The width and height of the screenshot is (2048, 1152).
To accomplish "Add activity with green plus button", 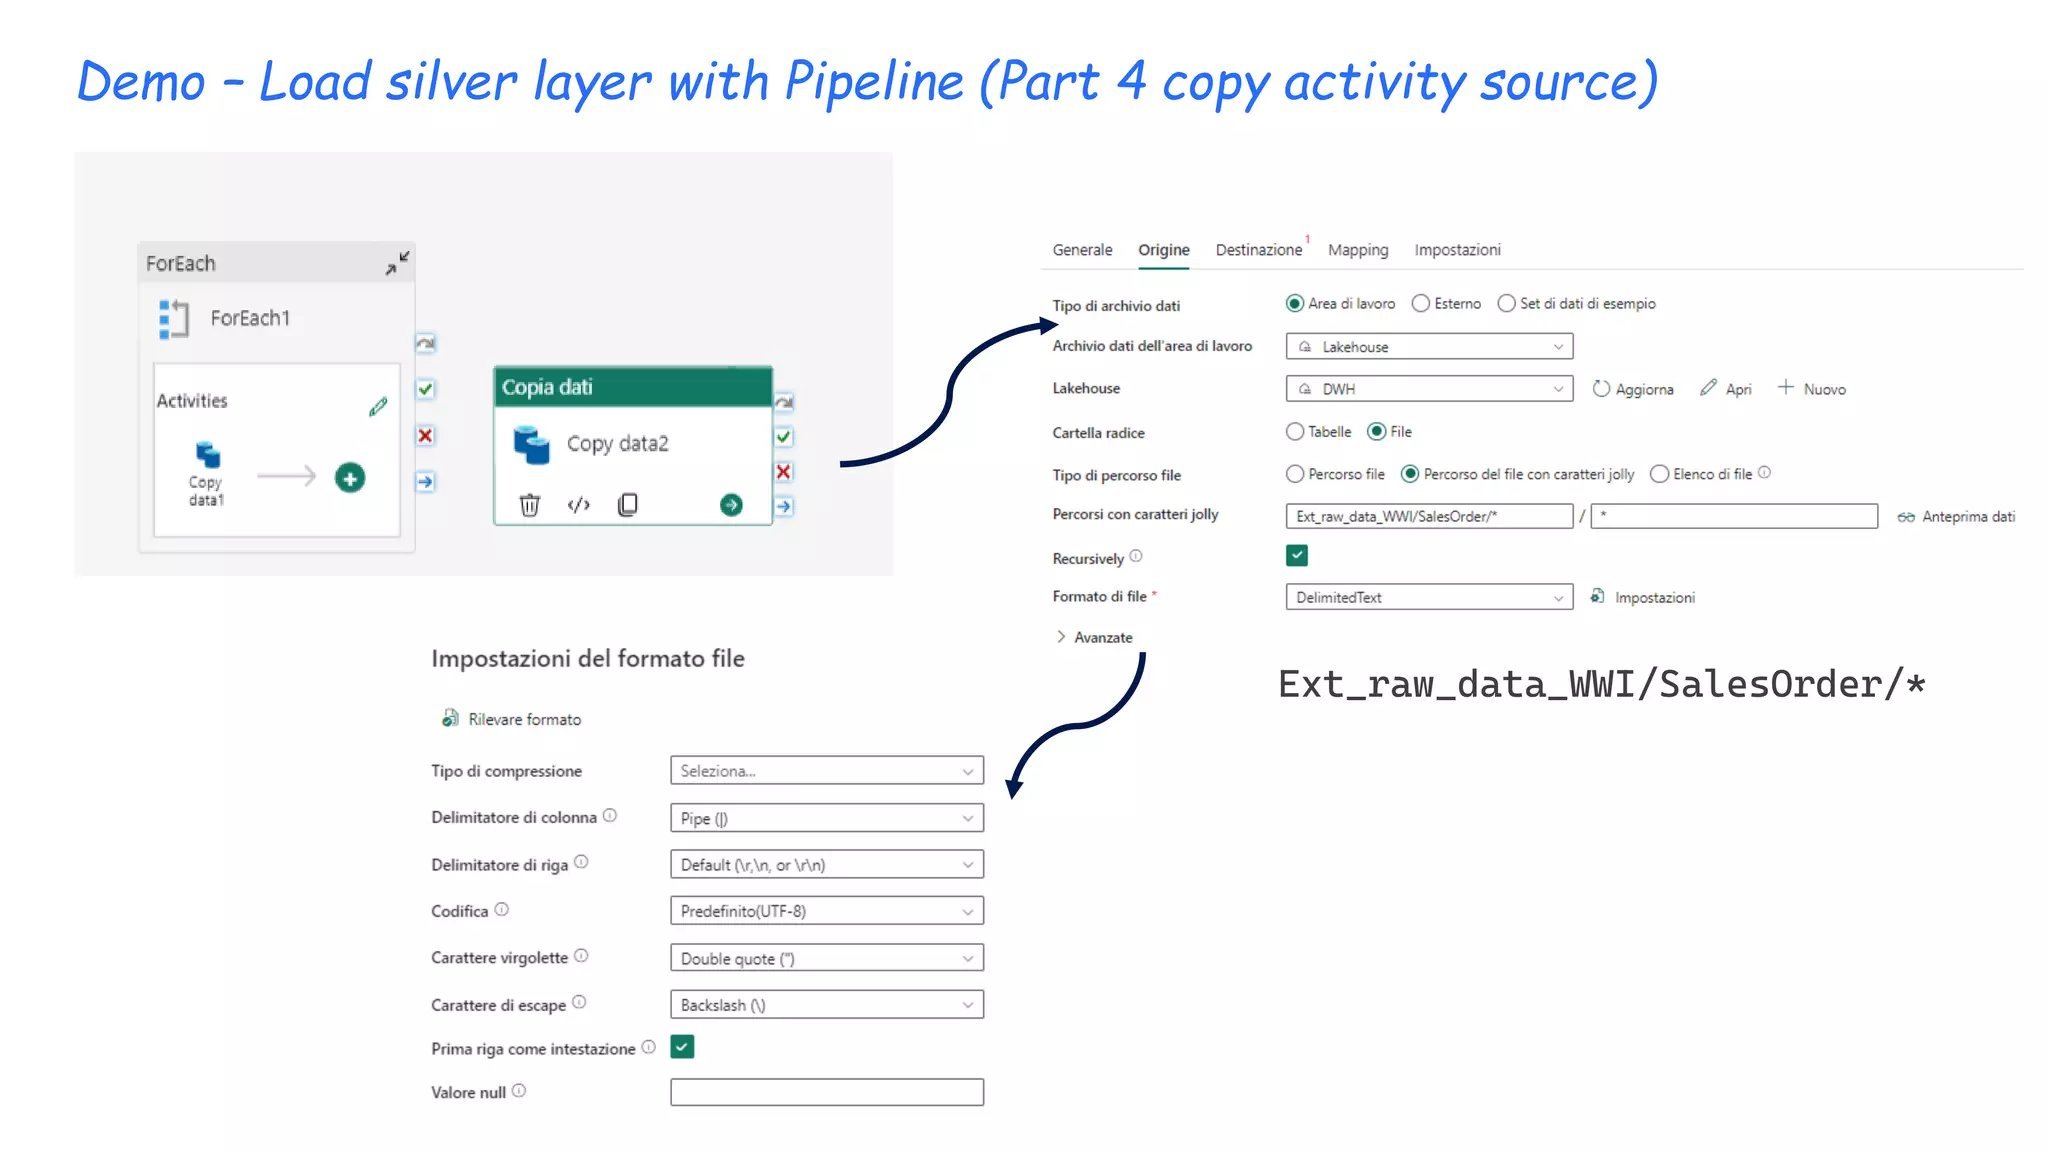I will [x=350, y=478].
